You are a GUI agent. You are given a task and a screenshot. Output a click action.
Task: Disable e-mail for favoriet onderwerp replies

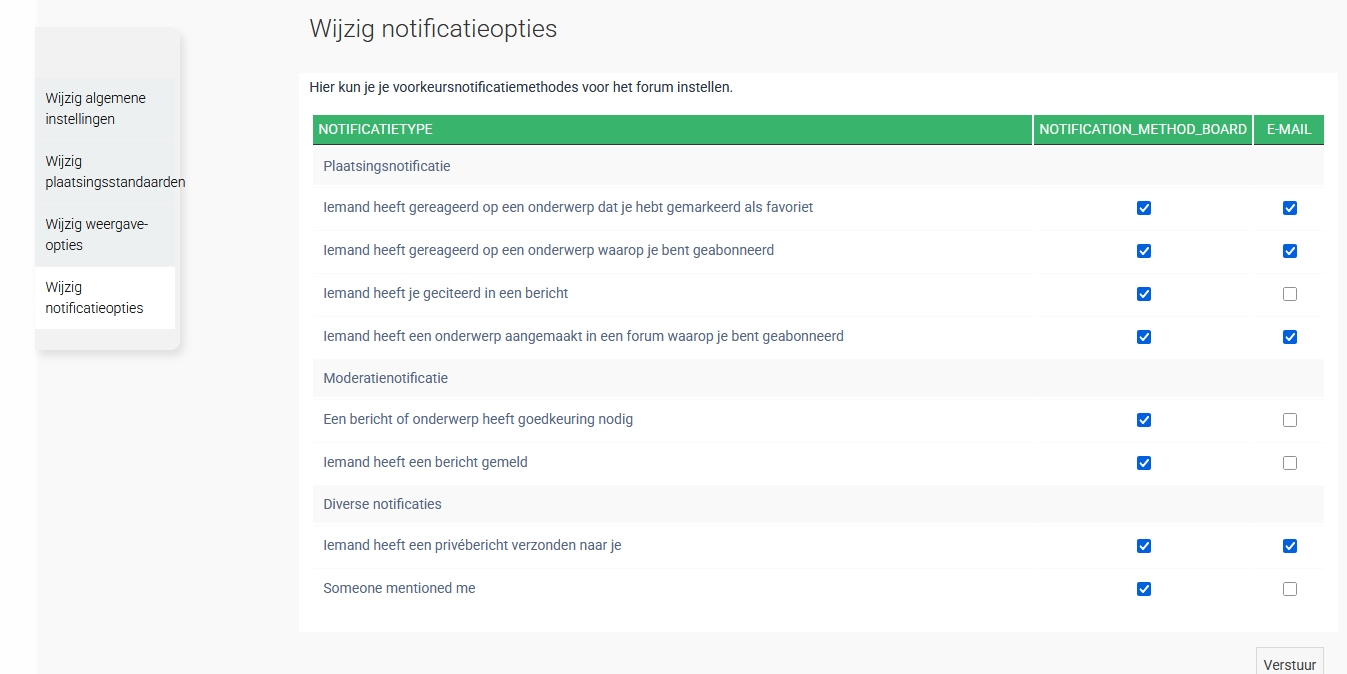tap(1290, 208)
